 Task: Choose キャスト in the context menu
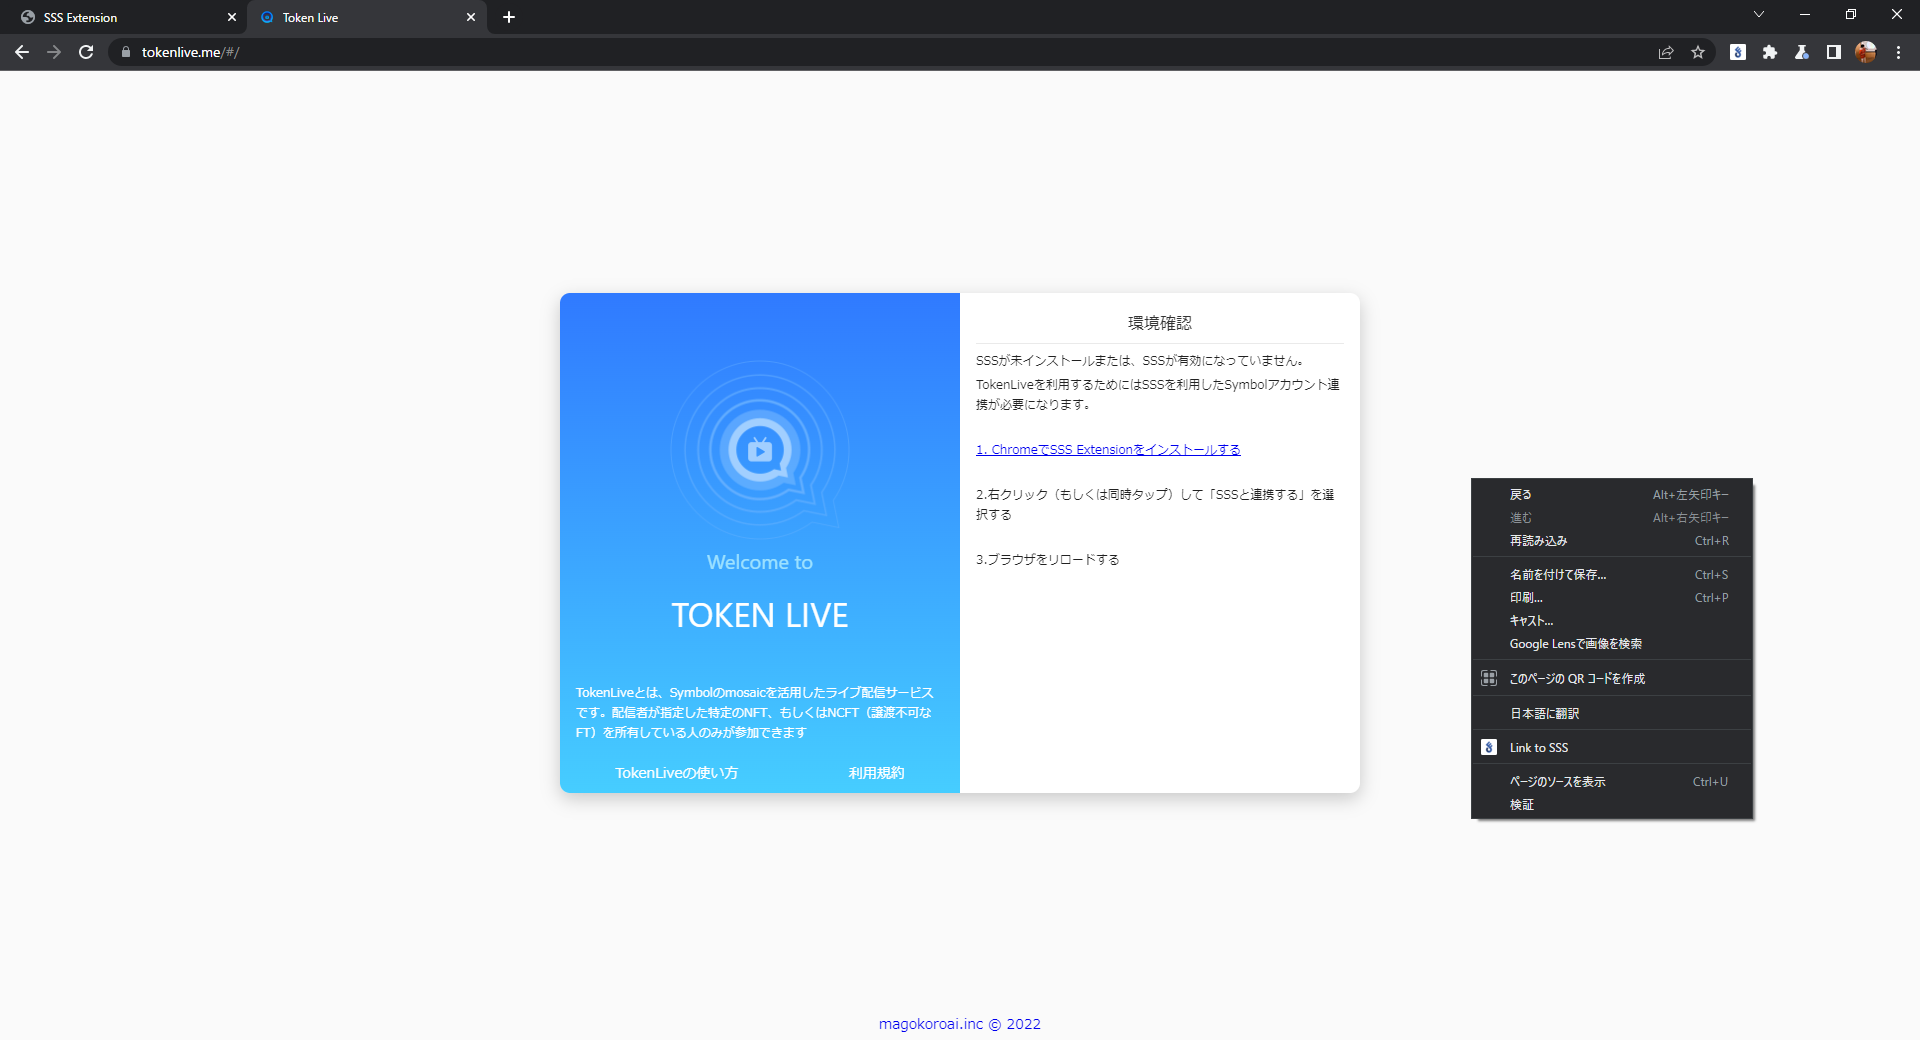pyautogui.click(x=1612, y=621)
